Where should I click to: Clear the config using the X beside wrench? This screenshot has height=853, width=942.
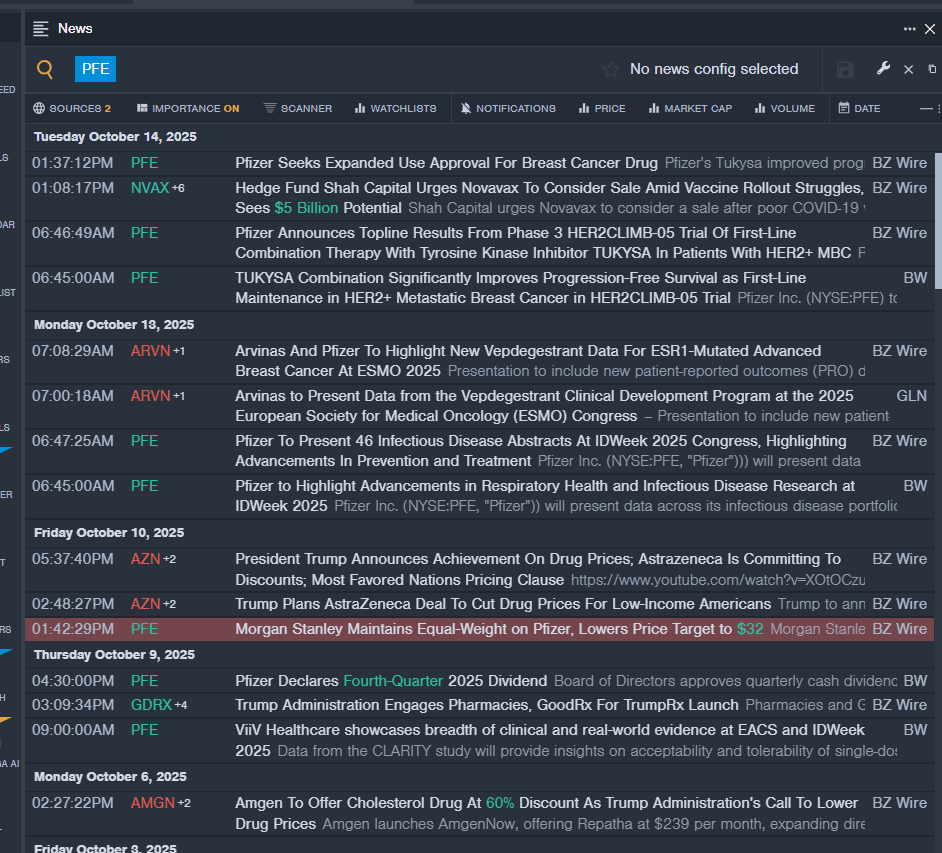(x=908, y=69)
